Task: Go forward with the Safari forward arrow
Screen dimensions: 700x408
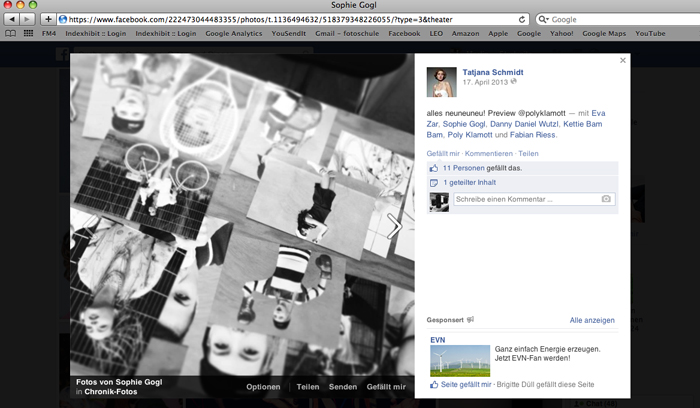Action: (27, 19)
